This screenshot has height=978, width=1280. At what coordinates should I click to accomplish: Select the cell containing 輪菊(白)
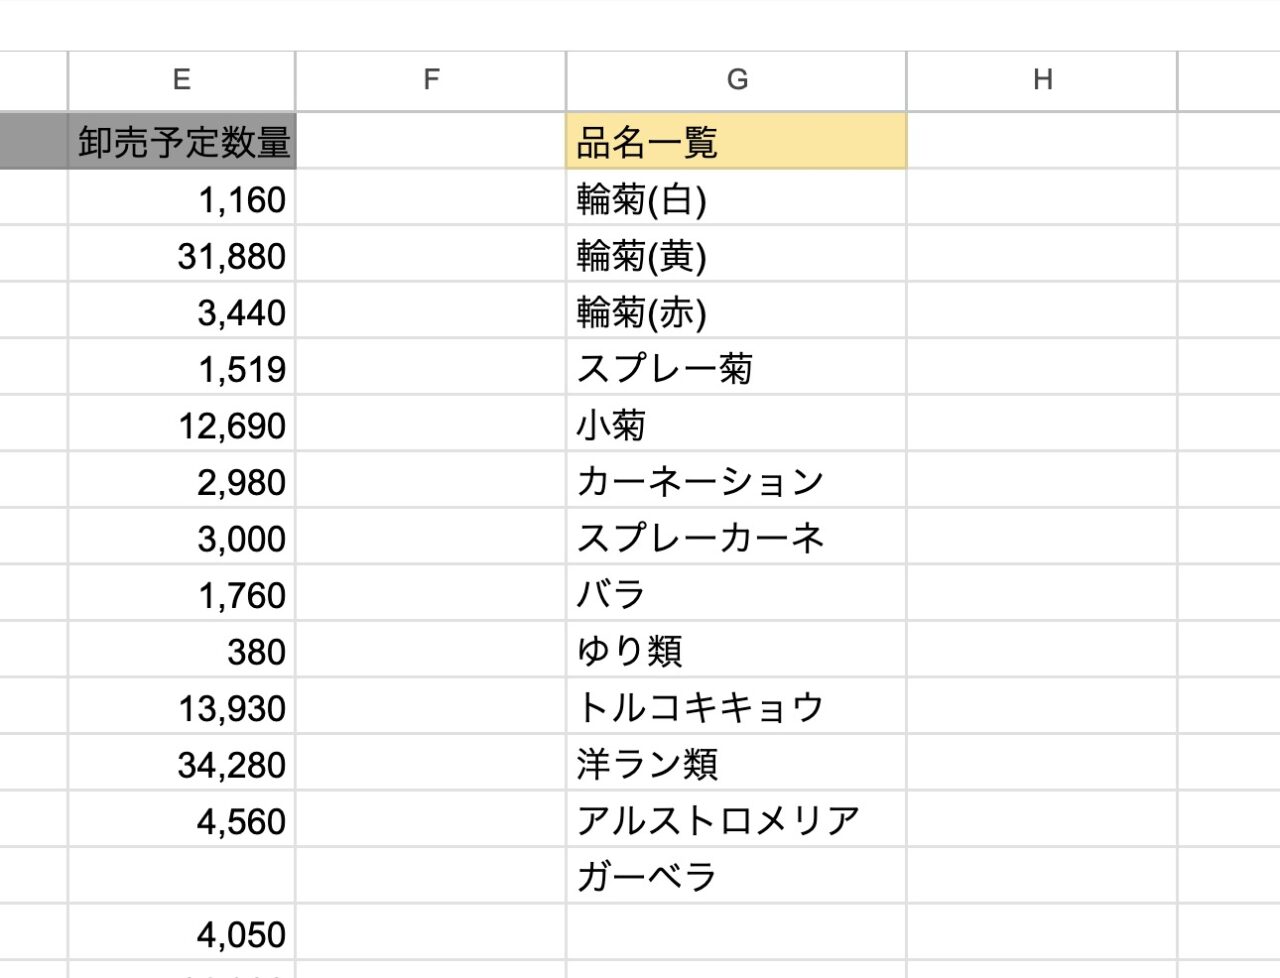tap(737, 199)
